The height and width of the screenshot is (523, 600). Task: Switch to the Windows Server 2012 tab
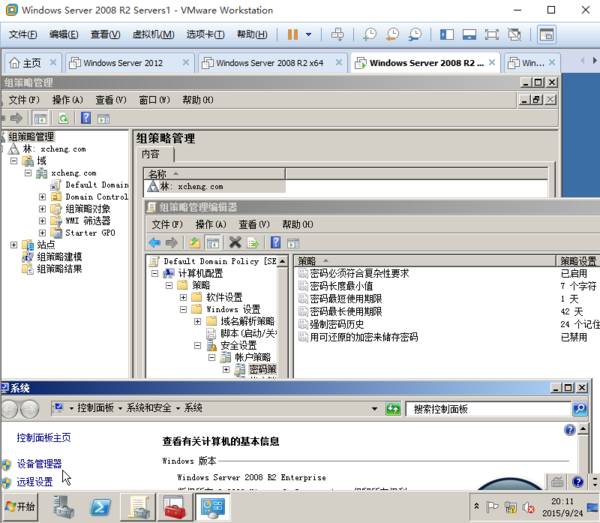pos(123,63)
